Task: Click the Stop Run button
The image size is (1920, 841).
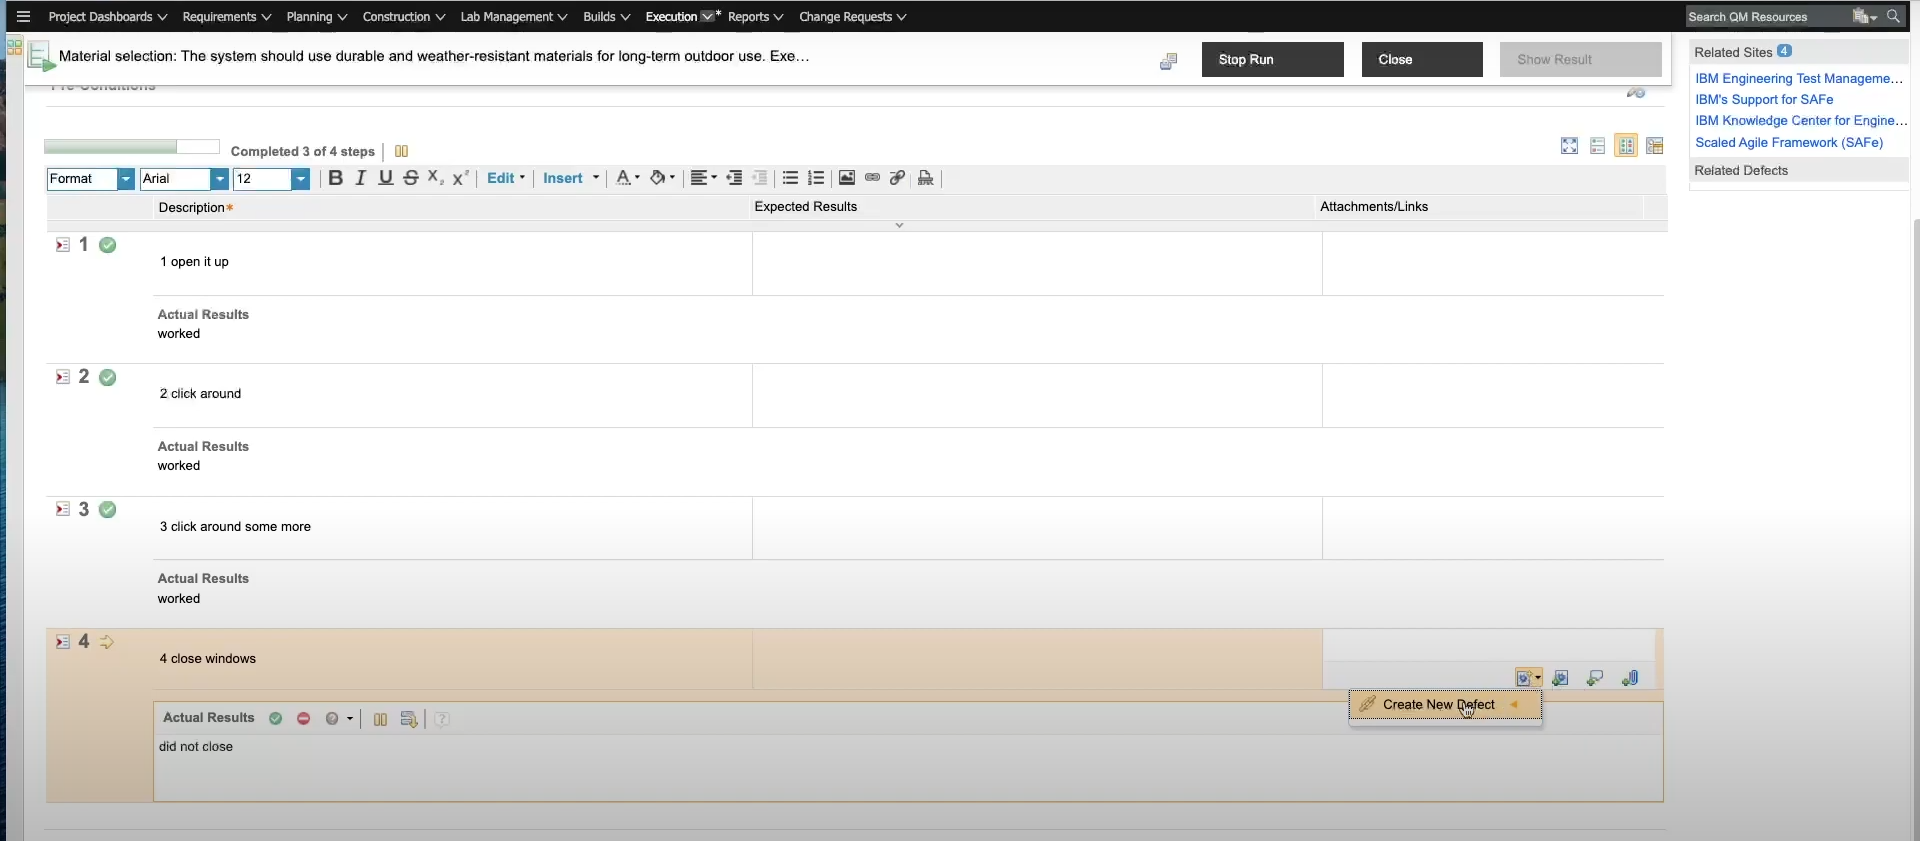Action: click(x=1272, y=60)
